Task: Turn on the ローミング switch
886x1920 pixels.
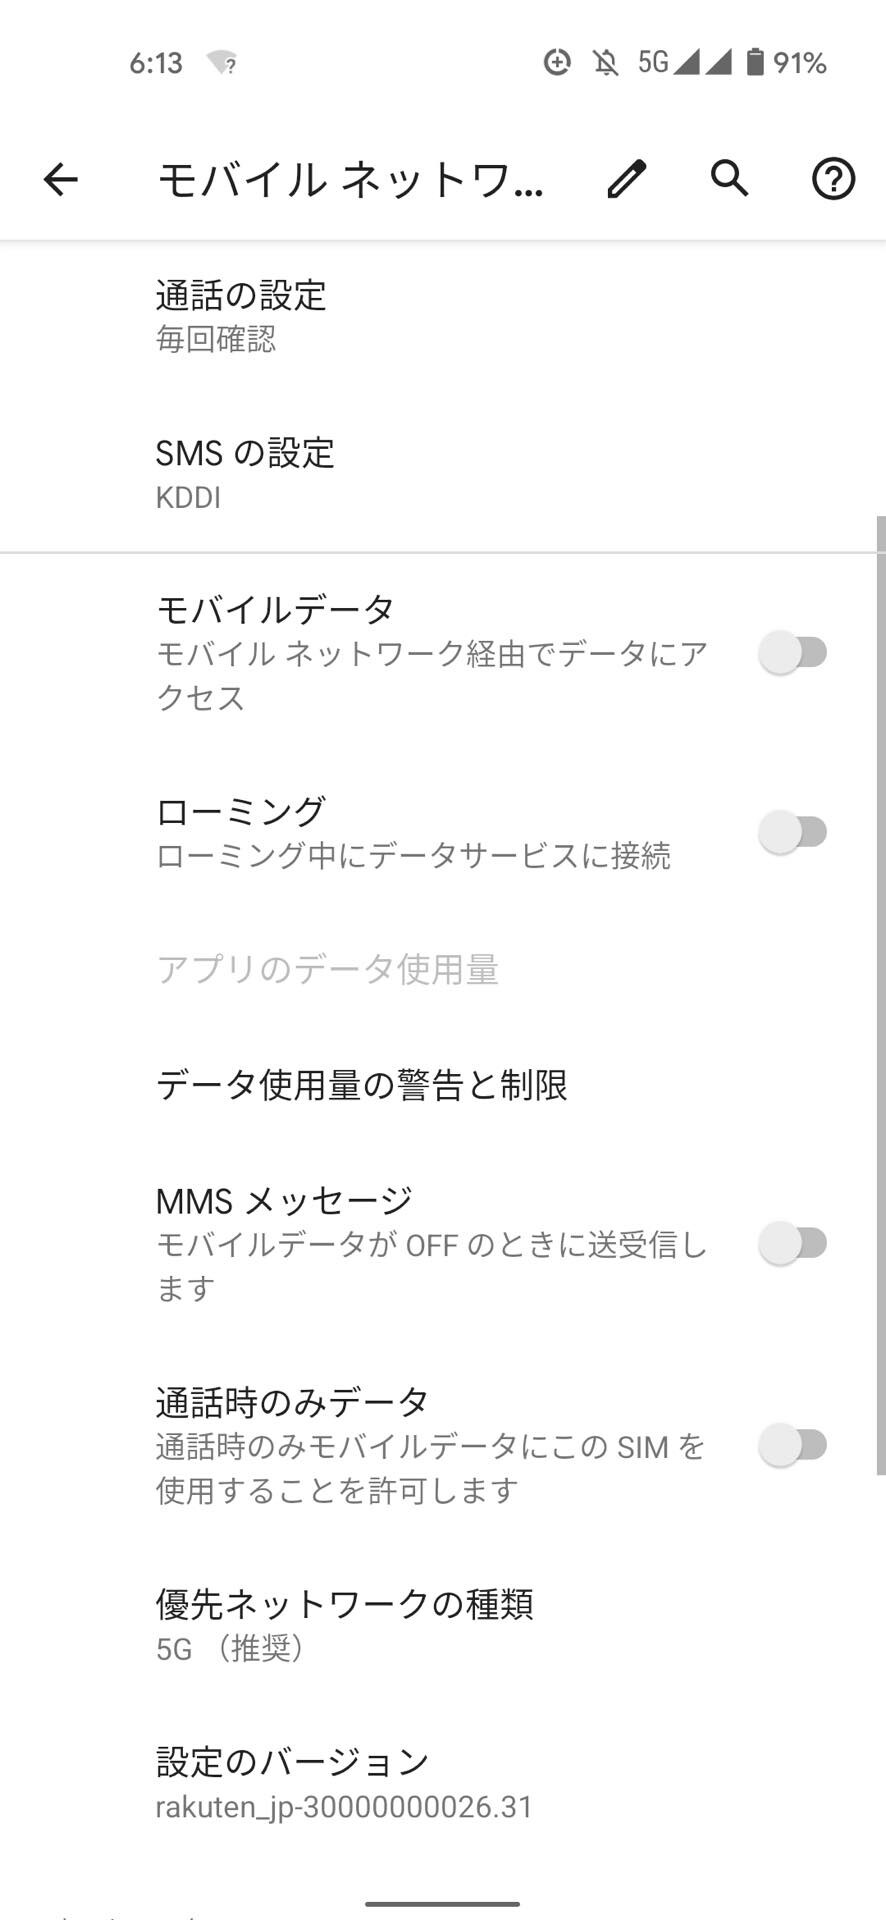Action: coord(793,832)
